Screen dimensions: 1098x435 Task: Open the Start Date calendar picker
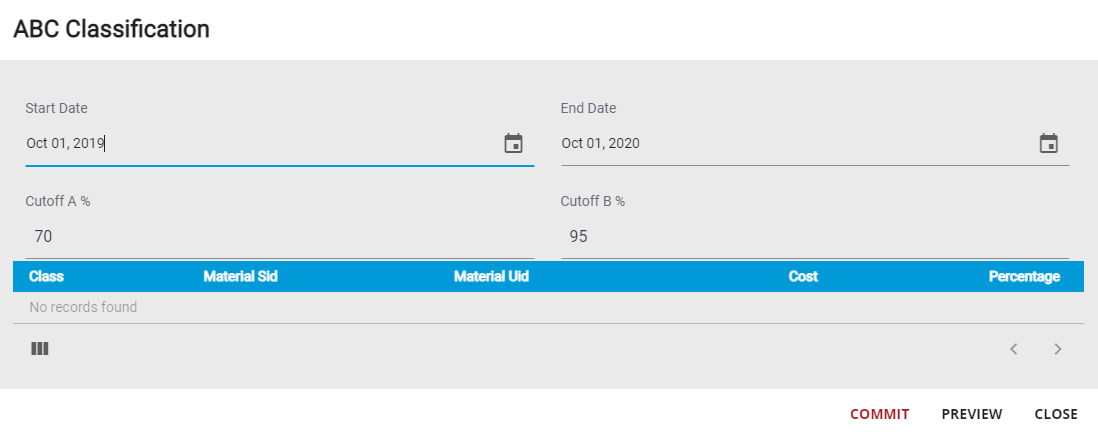click(513, 144)
